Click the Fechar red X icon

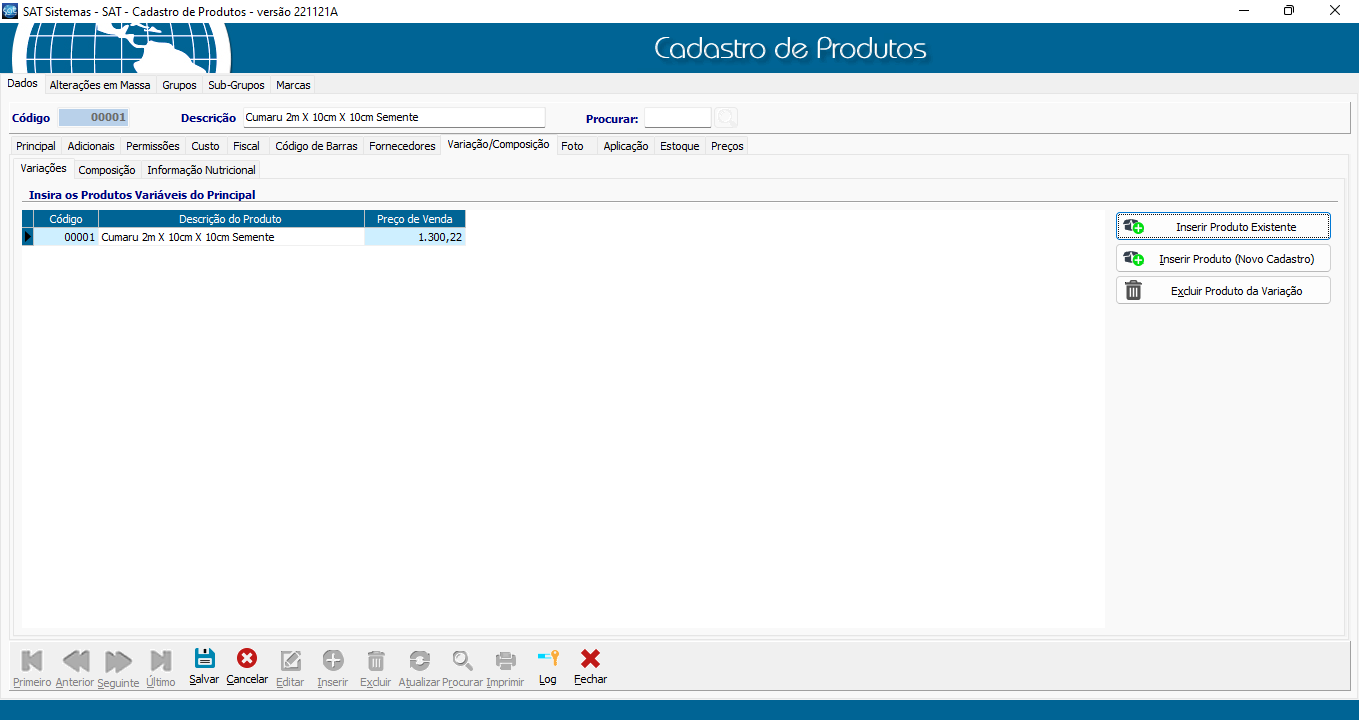[x=590, y=660]
